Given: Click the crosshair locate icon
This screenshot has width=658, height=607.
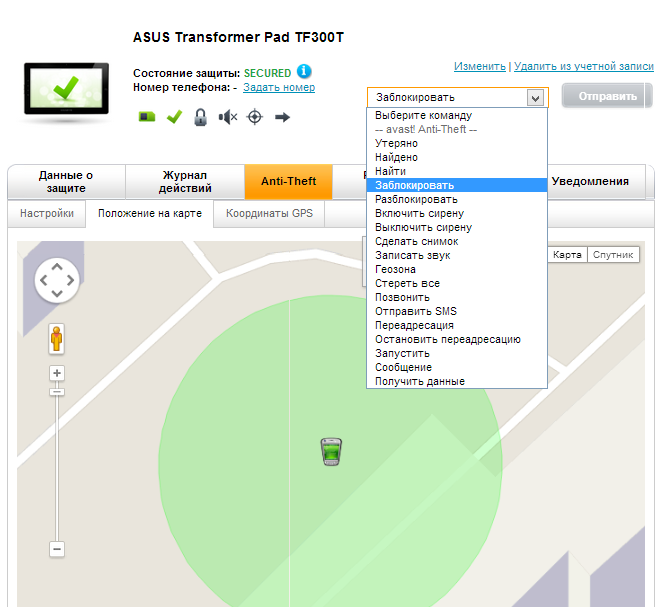Looking at the screenshot, I should coord(255,117).
